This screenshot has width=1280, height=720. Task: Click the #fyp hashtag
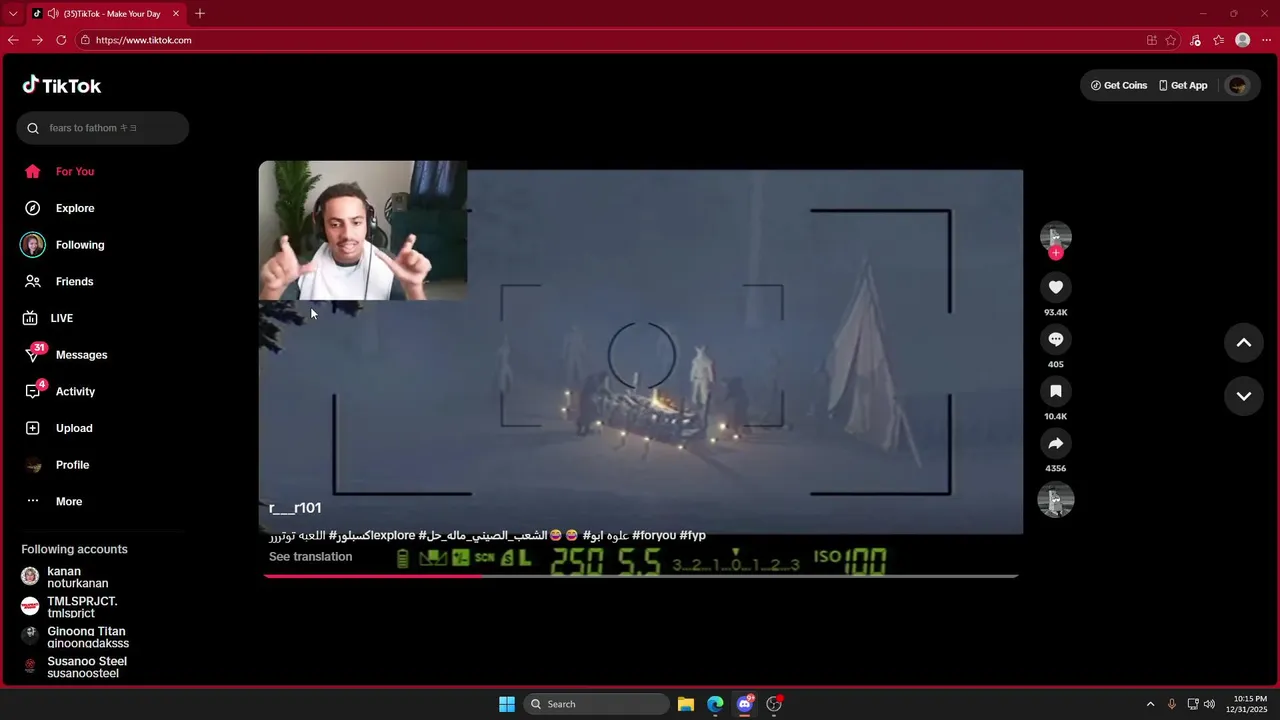pos(693,535)
